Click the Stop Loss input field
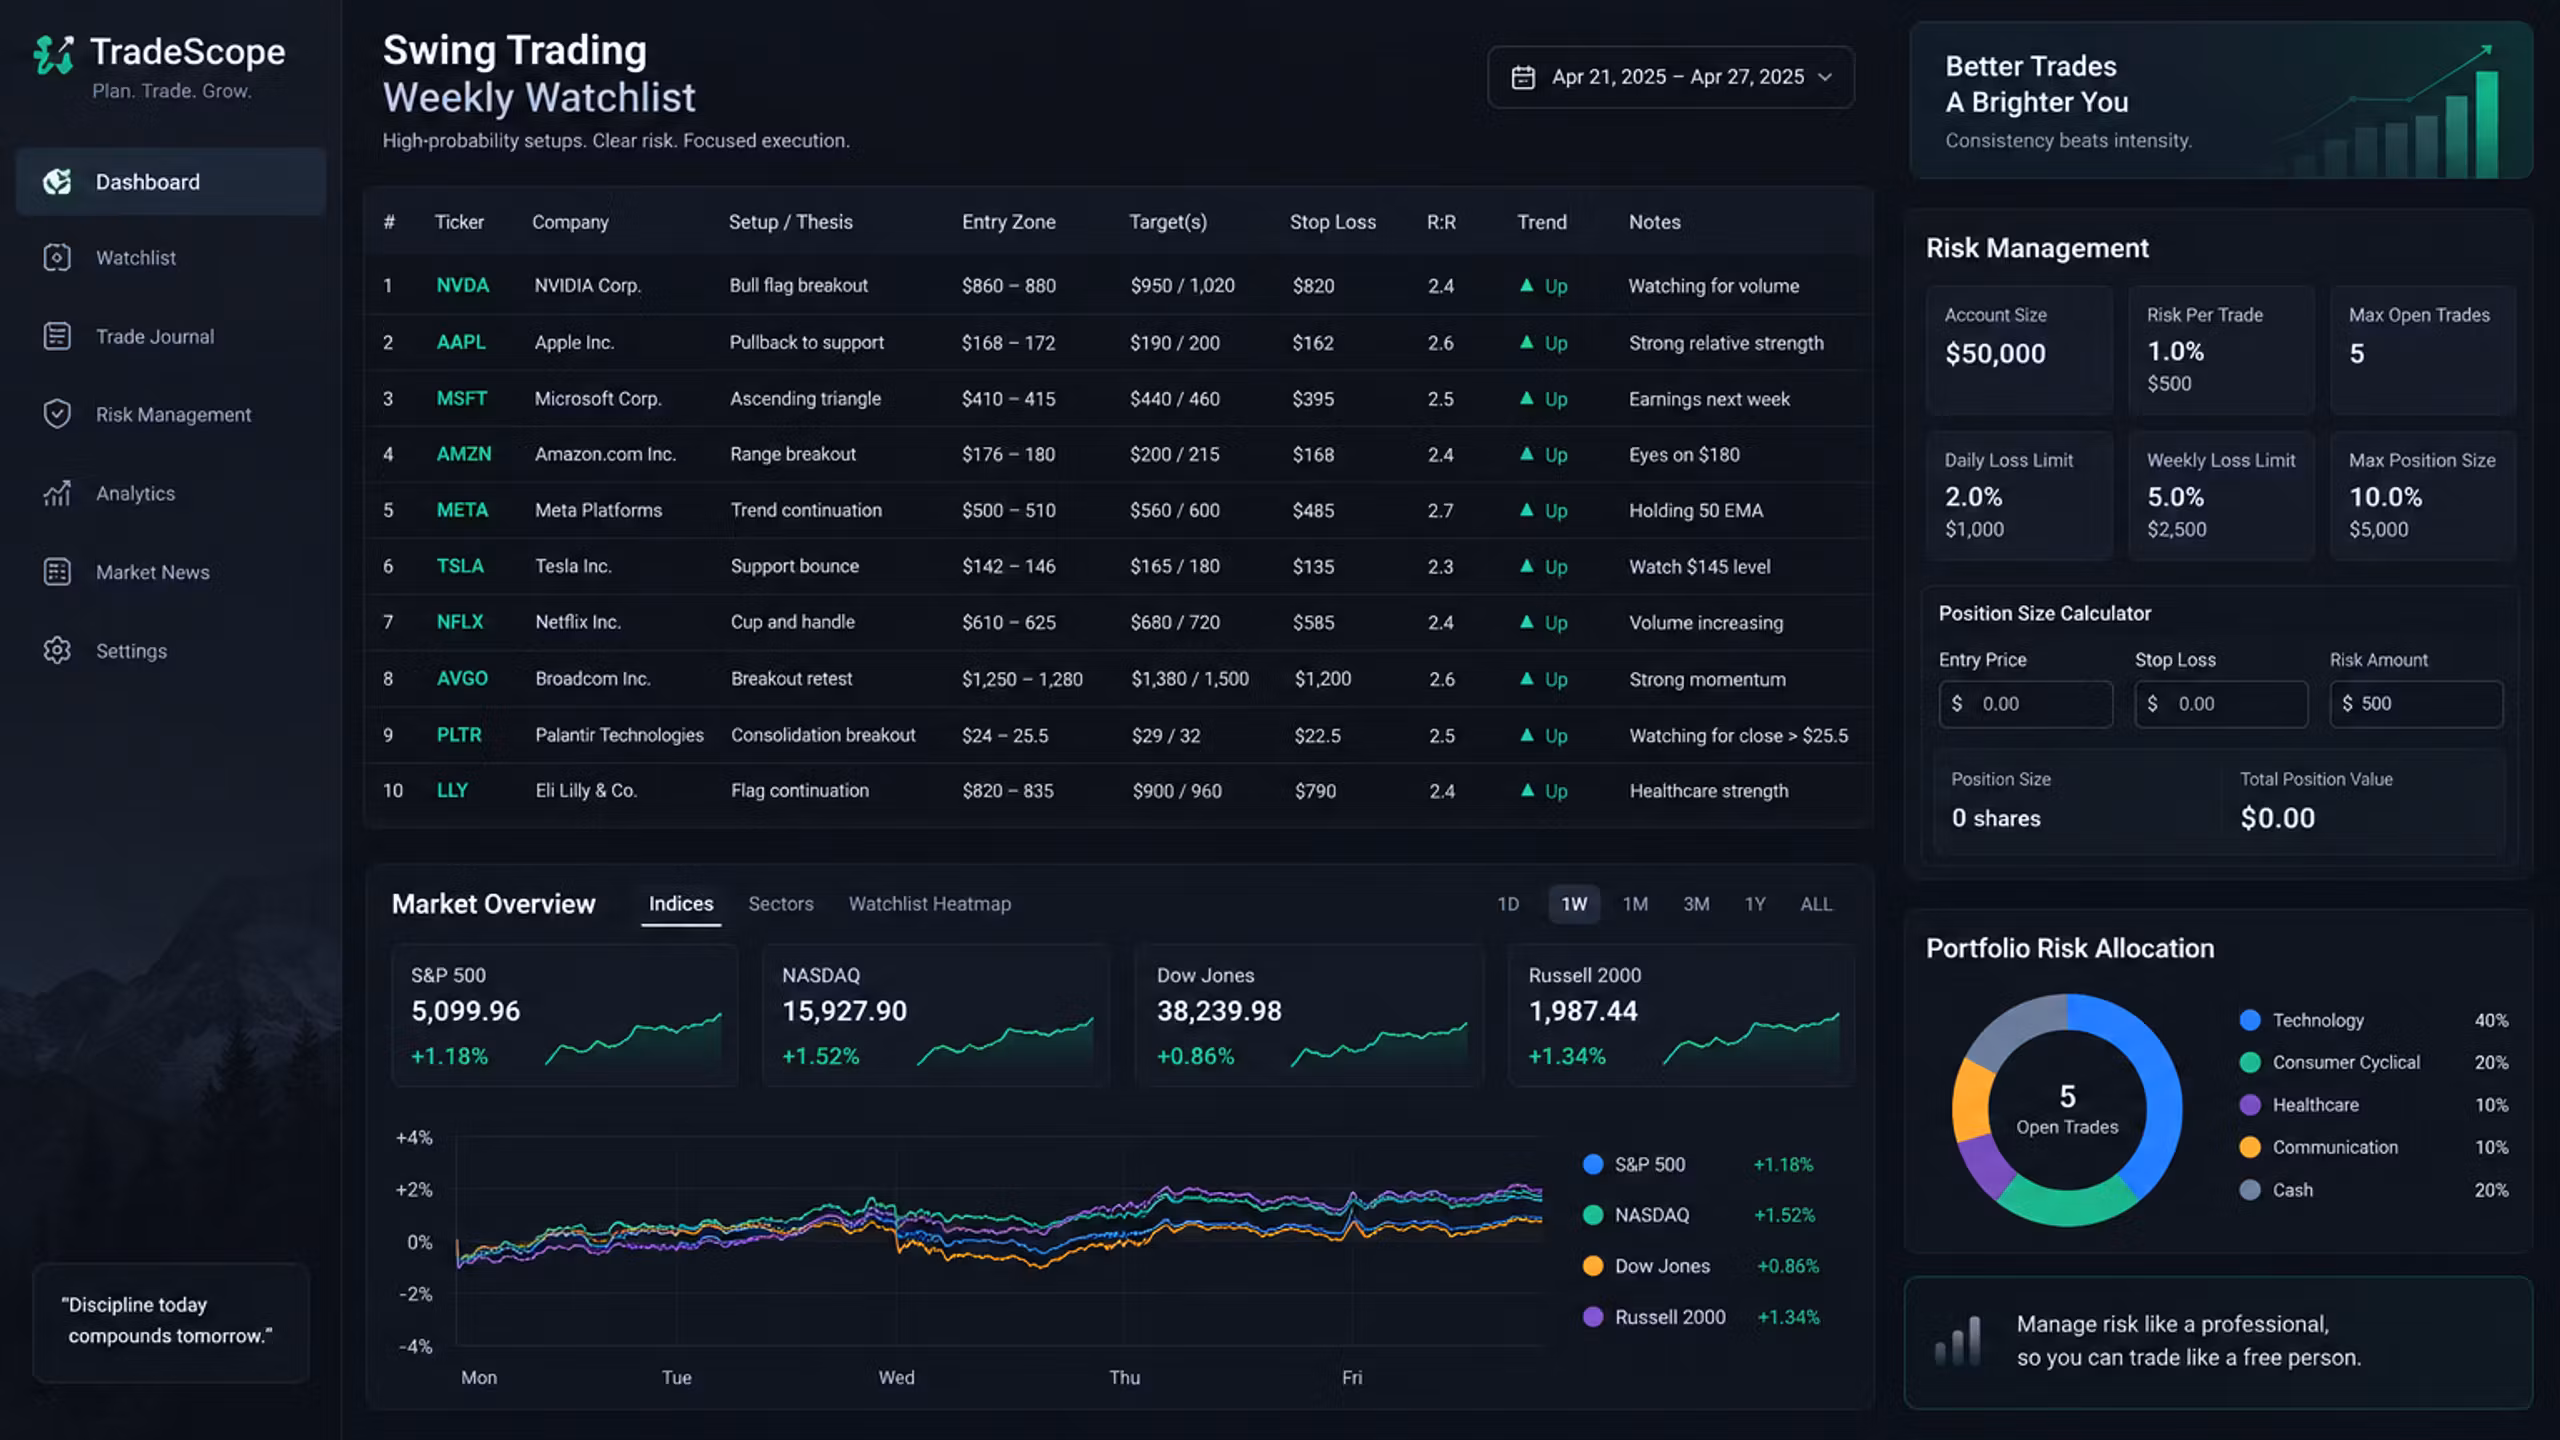The width and height of the screenshot is (2560, 1440). [2221, 704]
